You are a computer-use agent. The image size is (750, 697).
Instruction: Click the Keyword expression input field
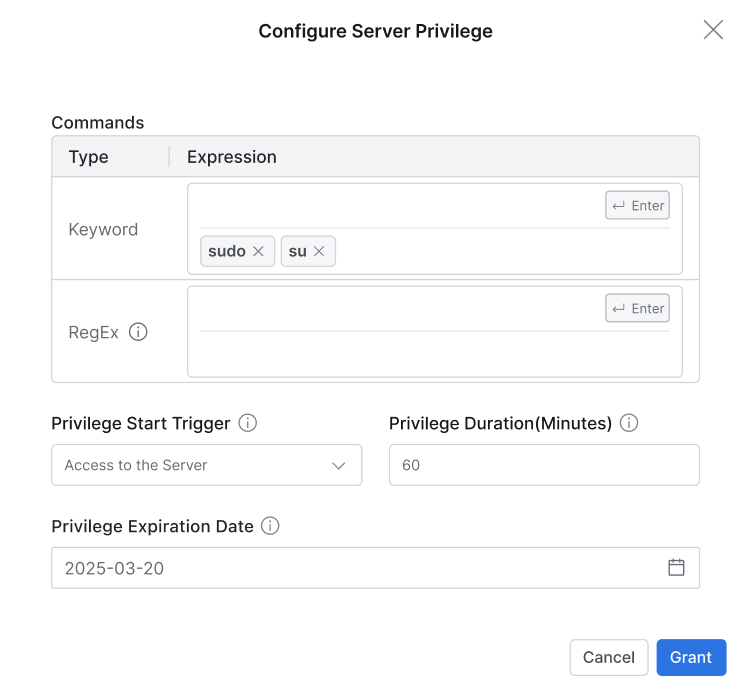click(x=400, y=206)
